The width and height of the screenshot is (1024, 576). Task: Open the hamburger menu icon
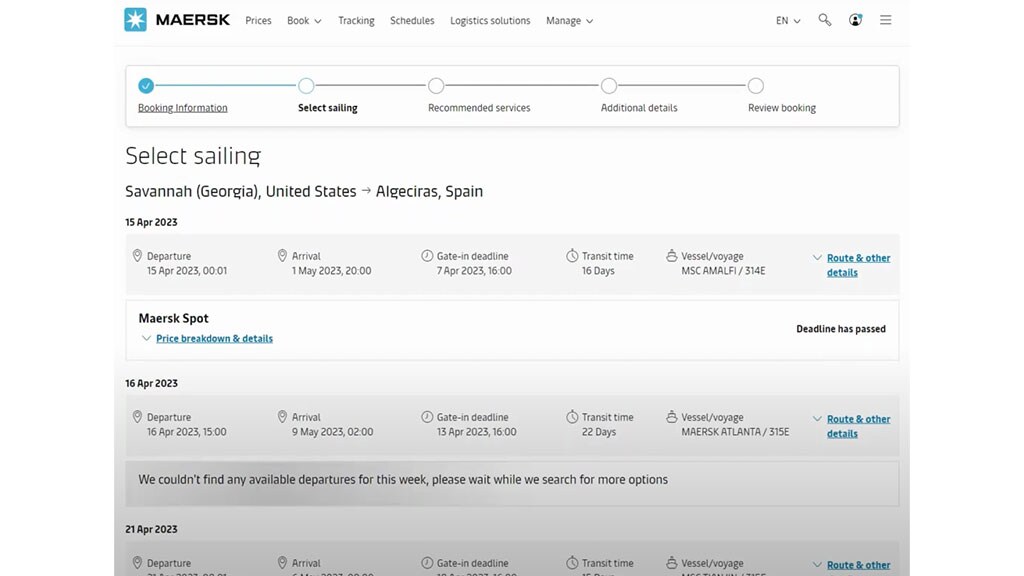(x=885, y=20)
